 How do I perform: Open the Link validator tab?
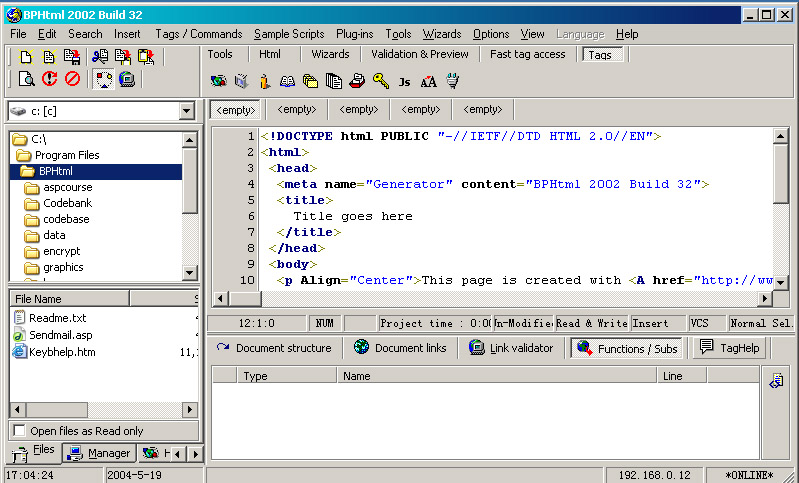[x=511, y=348]
